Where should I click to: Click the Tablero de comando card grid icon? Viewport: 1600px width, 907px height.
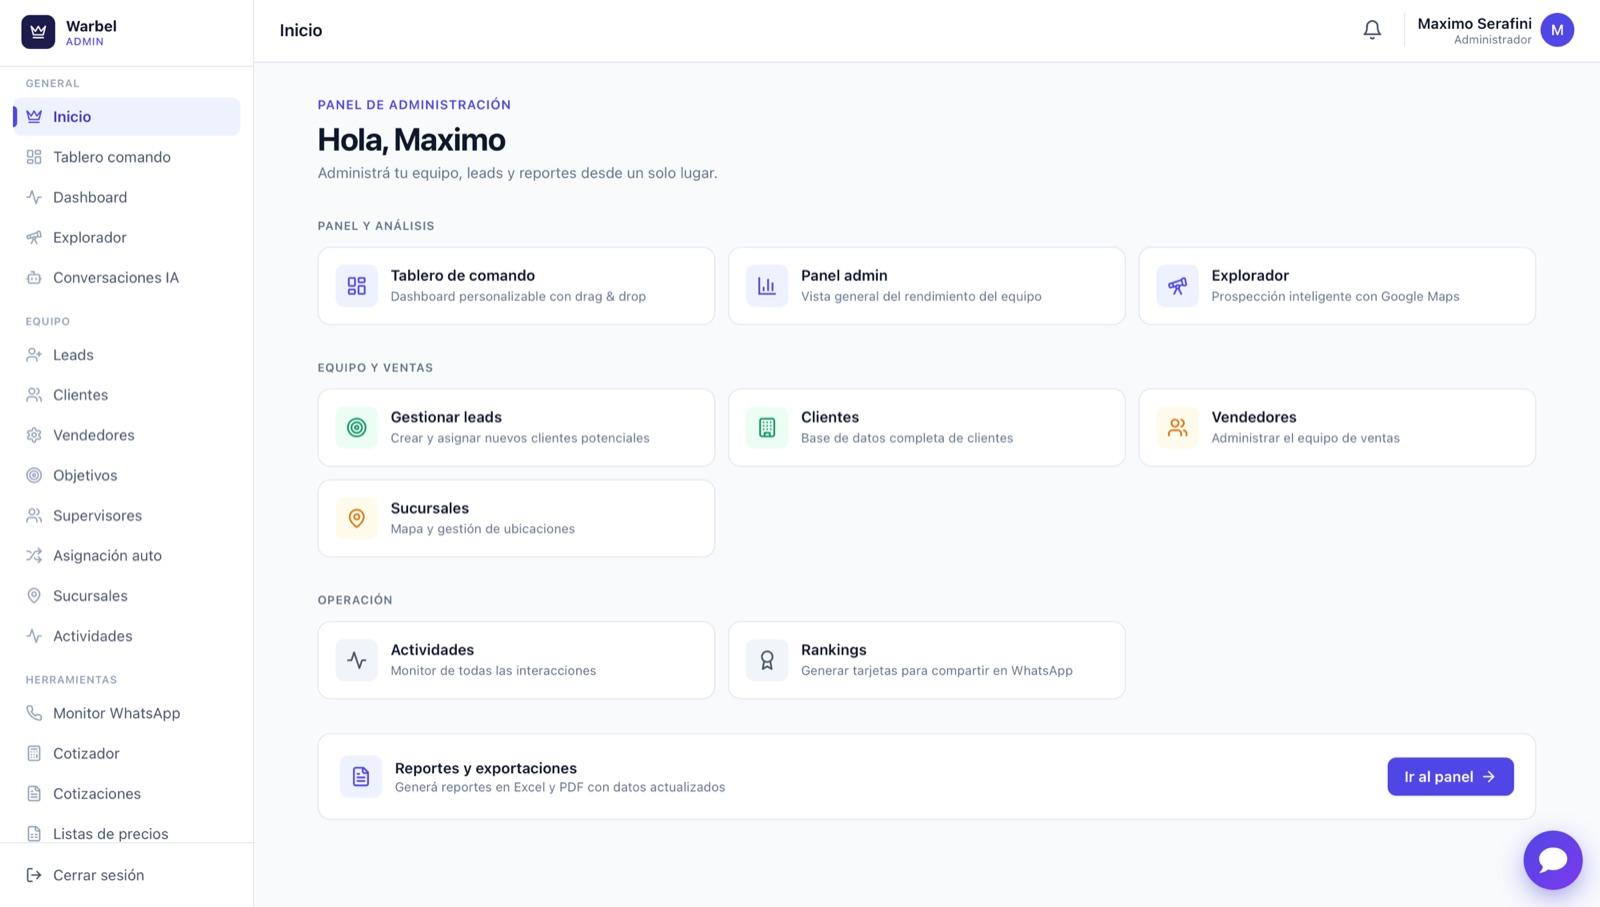point(357,286)
